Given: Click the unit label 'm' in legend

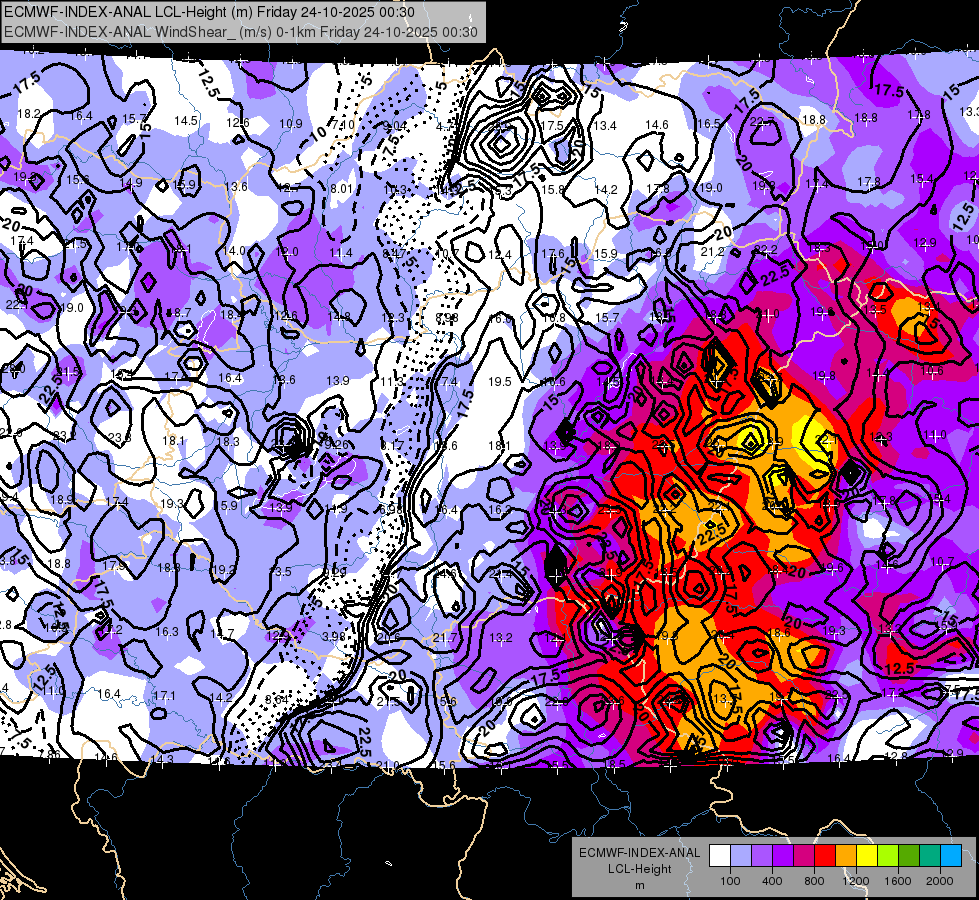Looking at the screenshot, I should [639, 886].
